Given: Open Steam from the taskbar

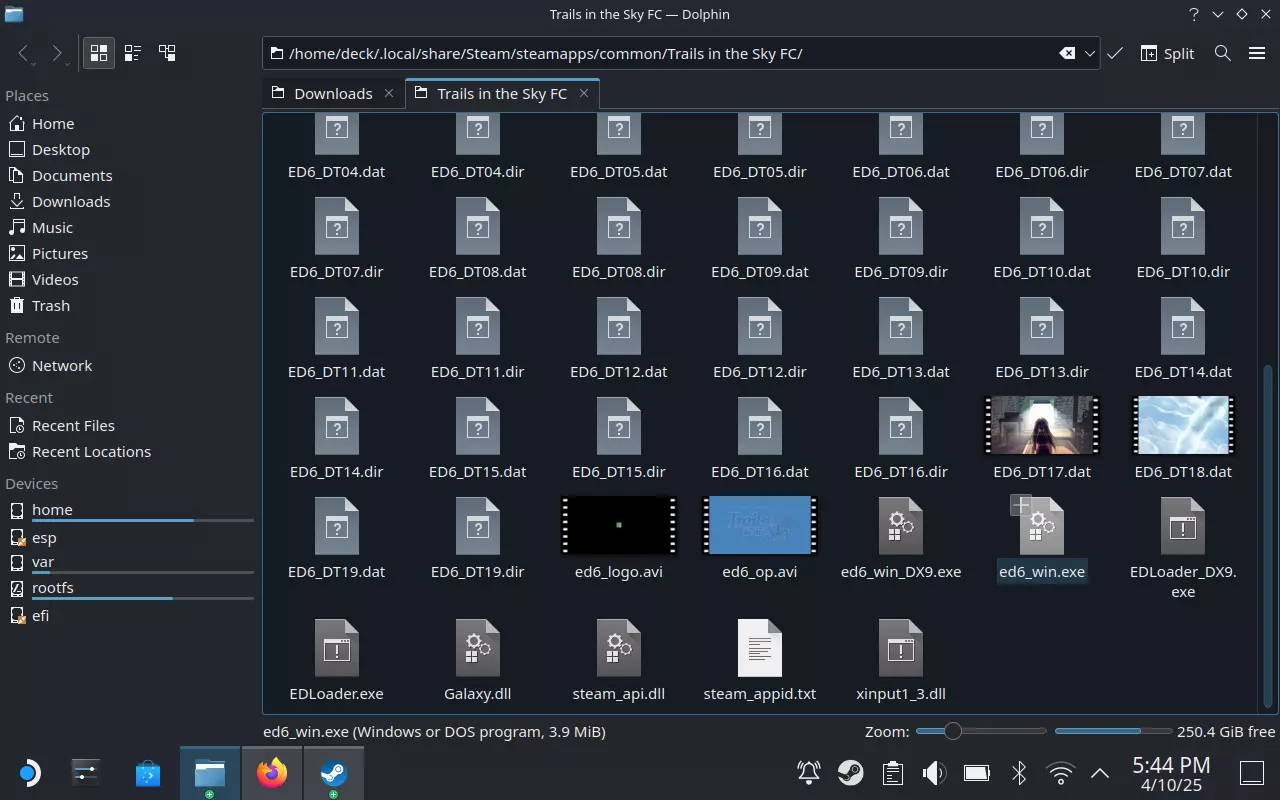Looking at the screenshot, I should [x=333, y=773].
